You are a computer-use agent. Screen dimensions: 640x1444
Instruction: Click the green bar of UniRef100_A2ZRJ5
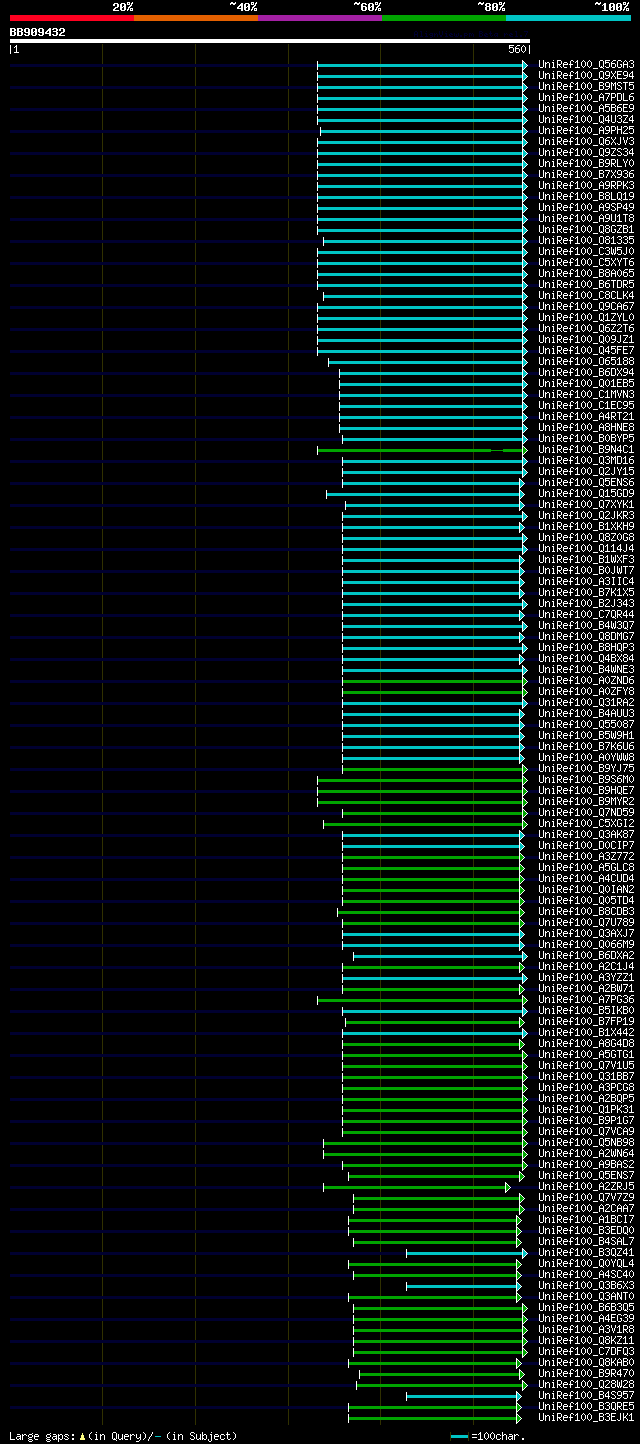click(417, 1187)
